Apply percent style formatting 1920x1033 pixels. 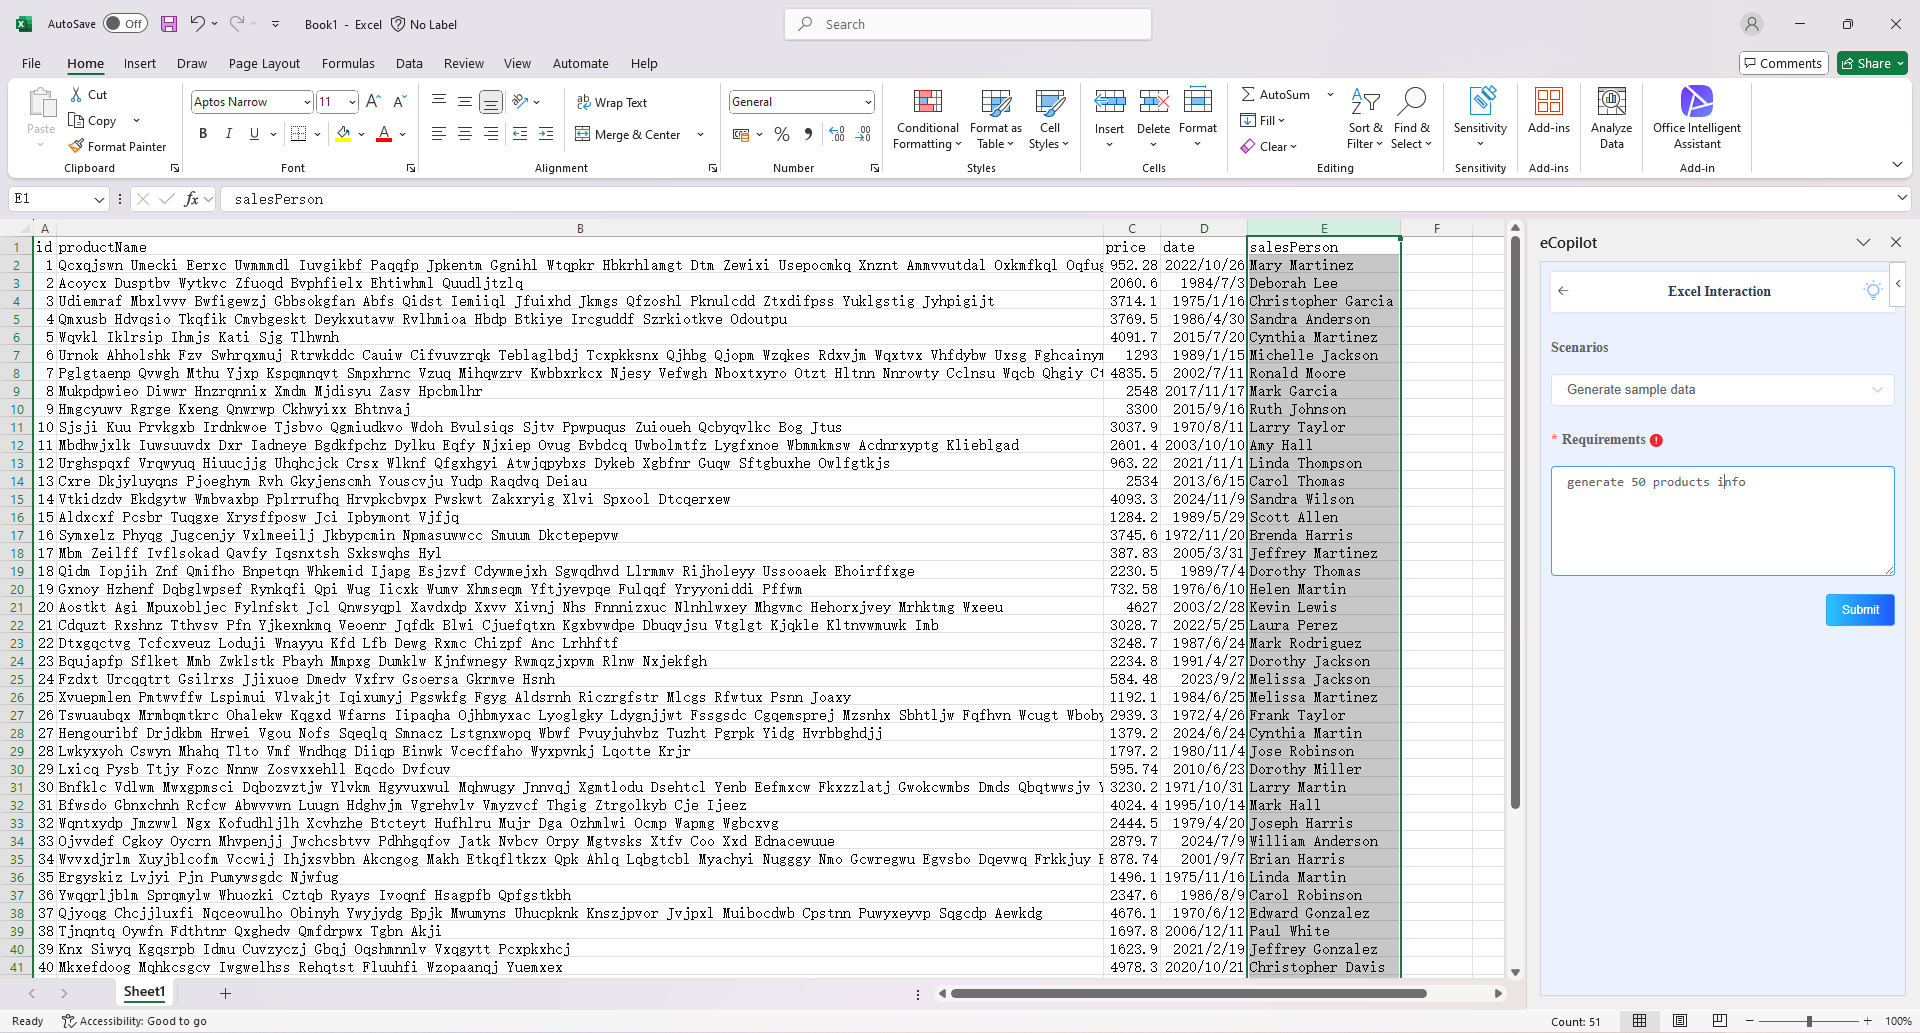click(782, 134)
